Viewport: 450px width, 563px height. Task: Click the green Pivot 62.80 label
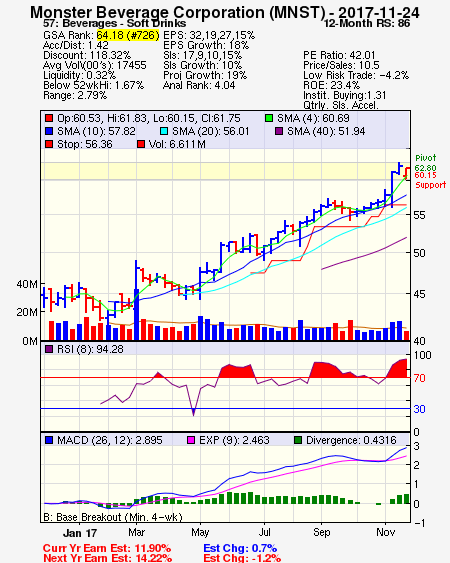point(426,163)
